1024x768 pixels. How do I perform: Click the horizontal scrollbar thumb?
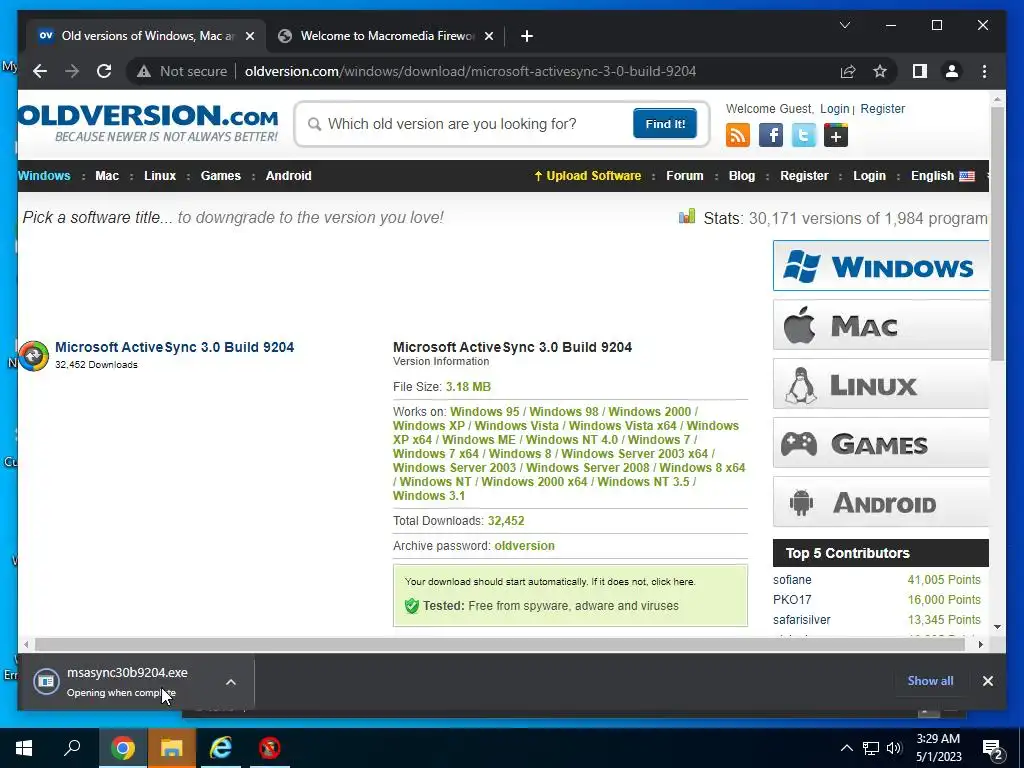500,645
